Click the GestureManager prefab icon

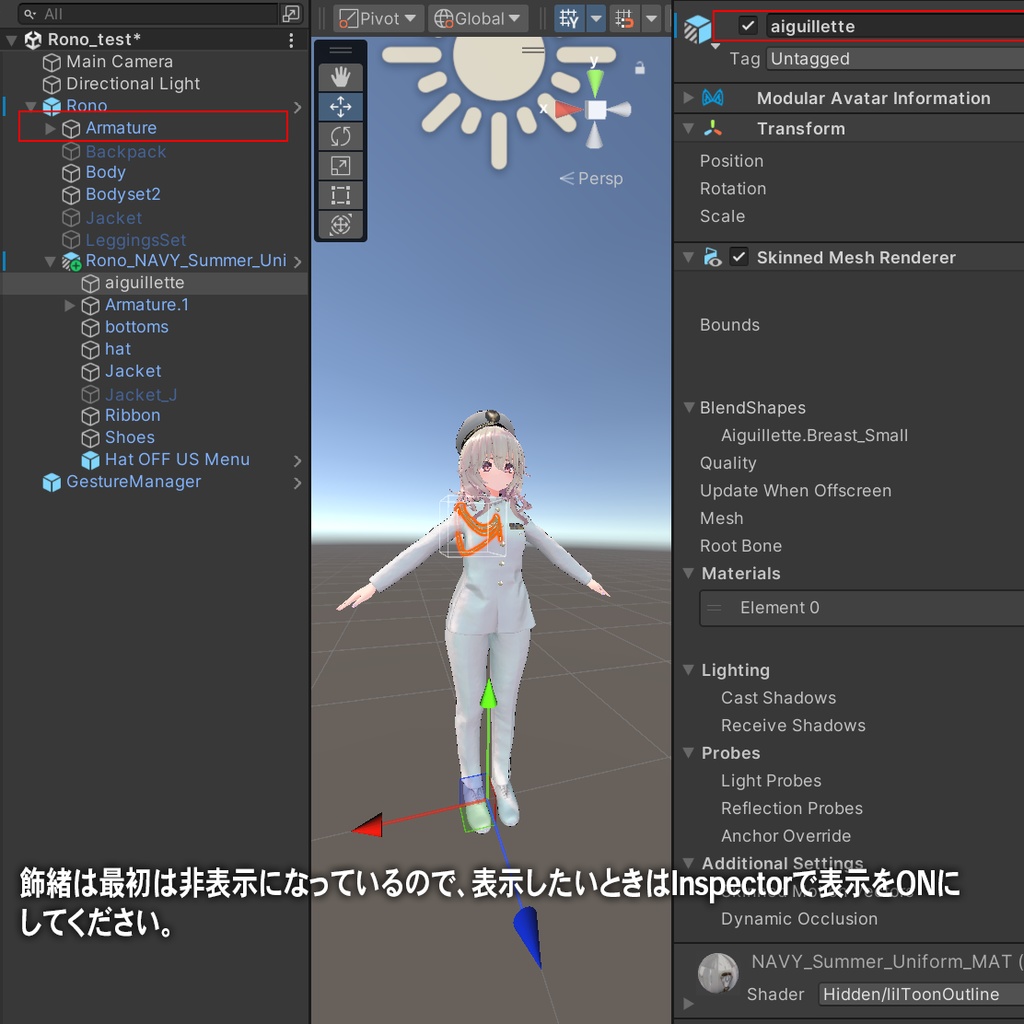52,482
